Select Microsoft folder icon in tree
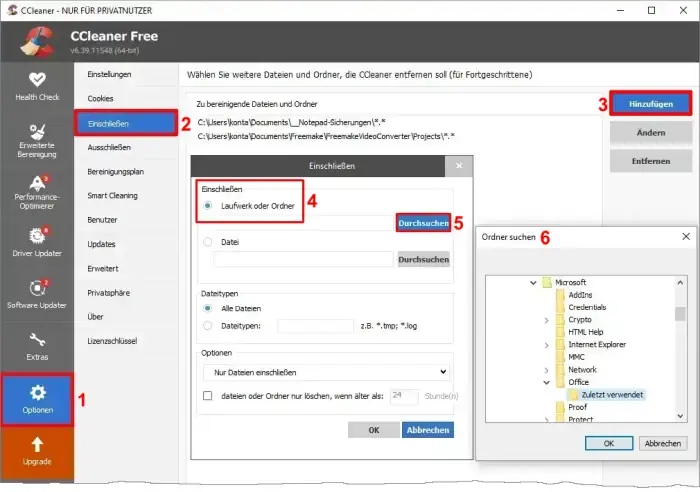Image resolution: width=700 pixels, height=492 pixels. [547, 282]
